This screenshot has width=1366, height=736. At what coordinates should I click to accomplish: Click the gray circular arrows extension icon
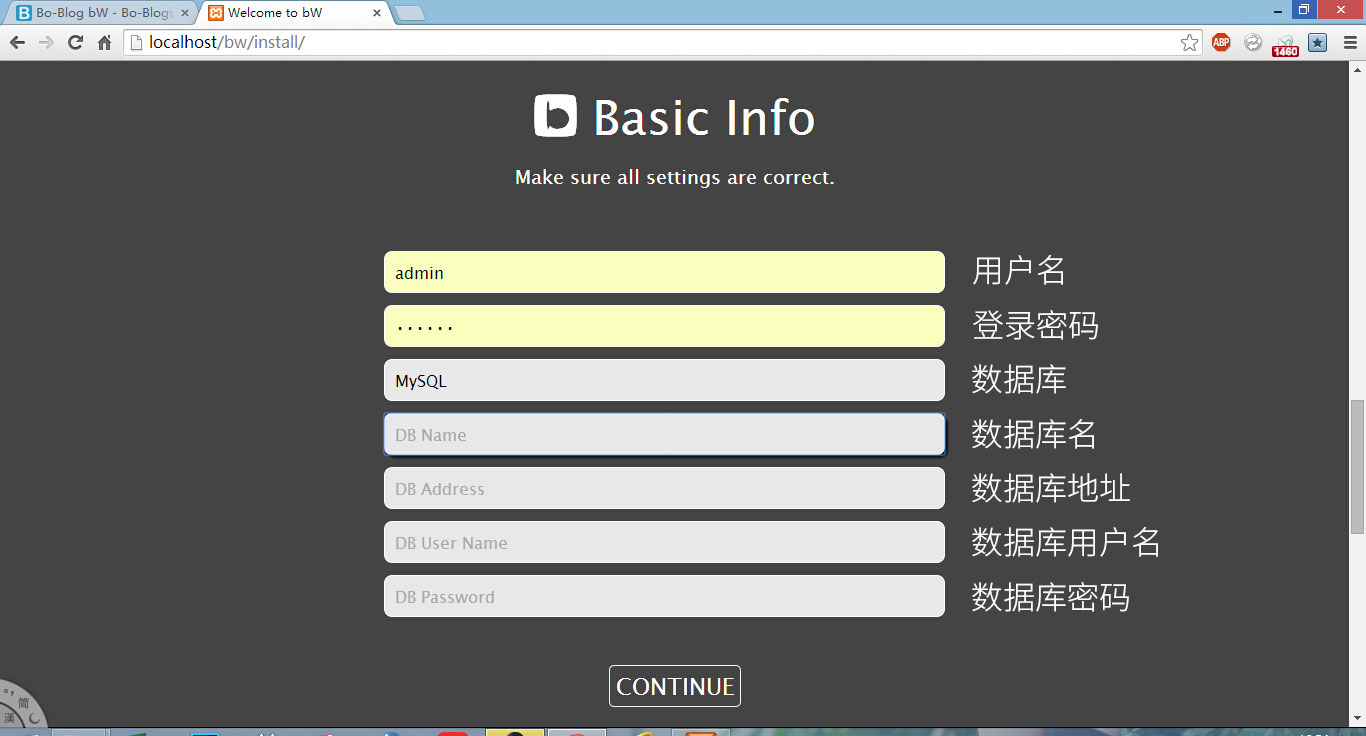1253,42
